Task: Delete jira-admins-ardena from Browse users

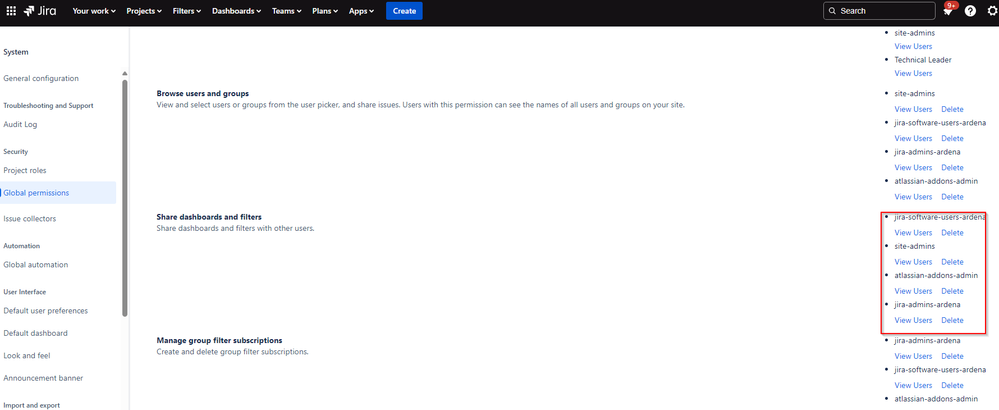Action: pyautogui.click(x=952, y=168)
